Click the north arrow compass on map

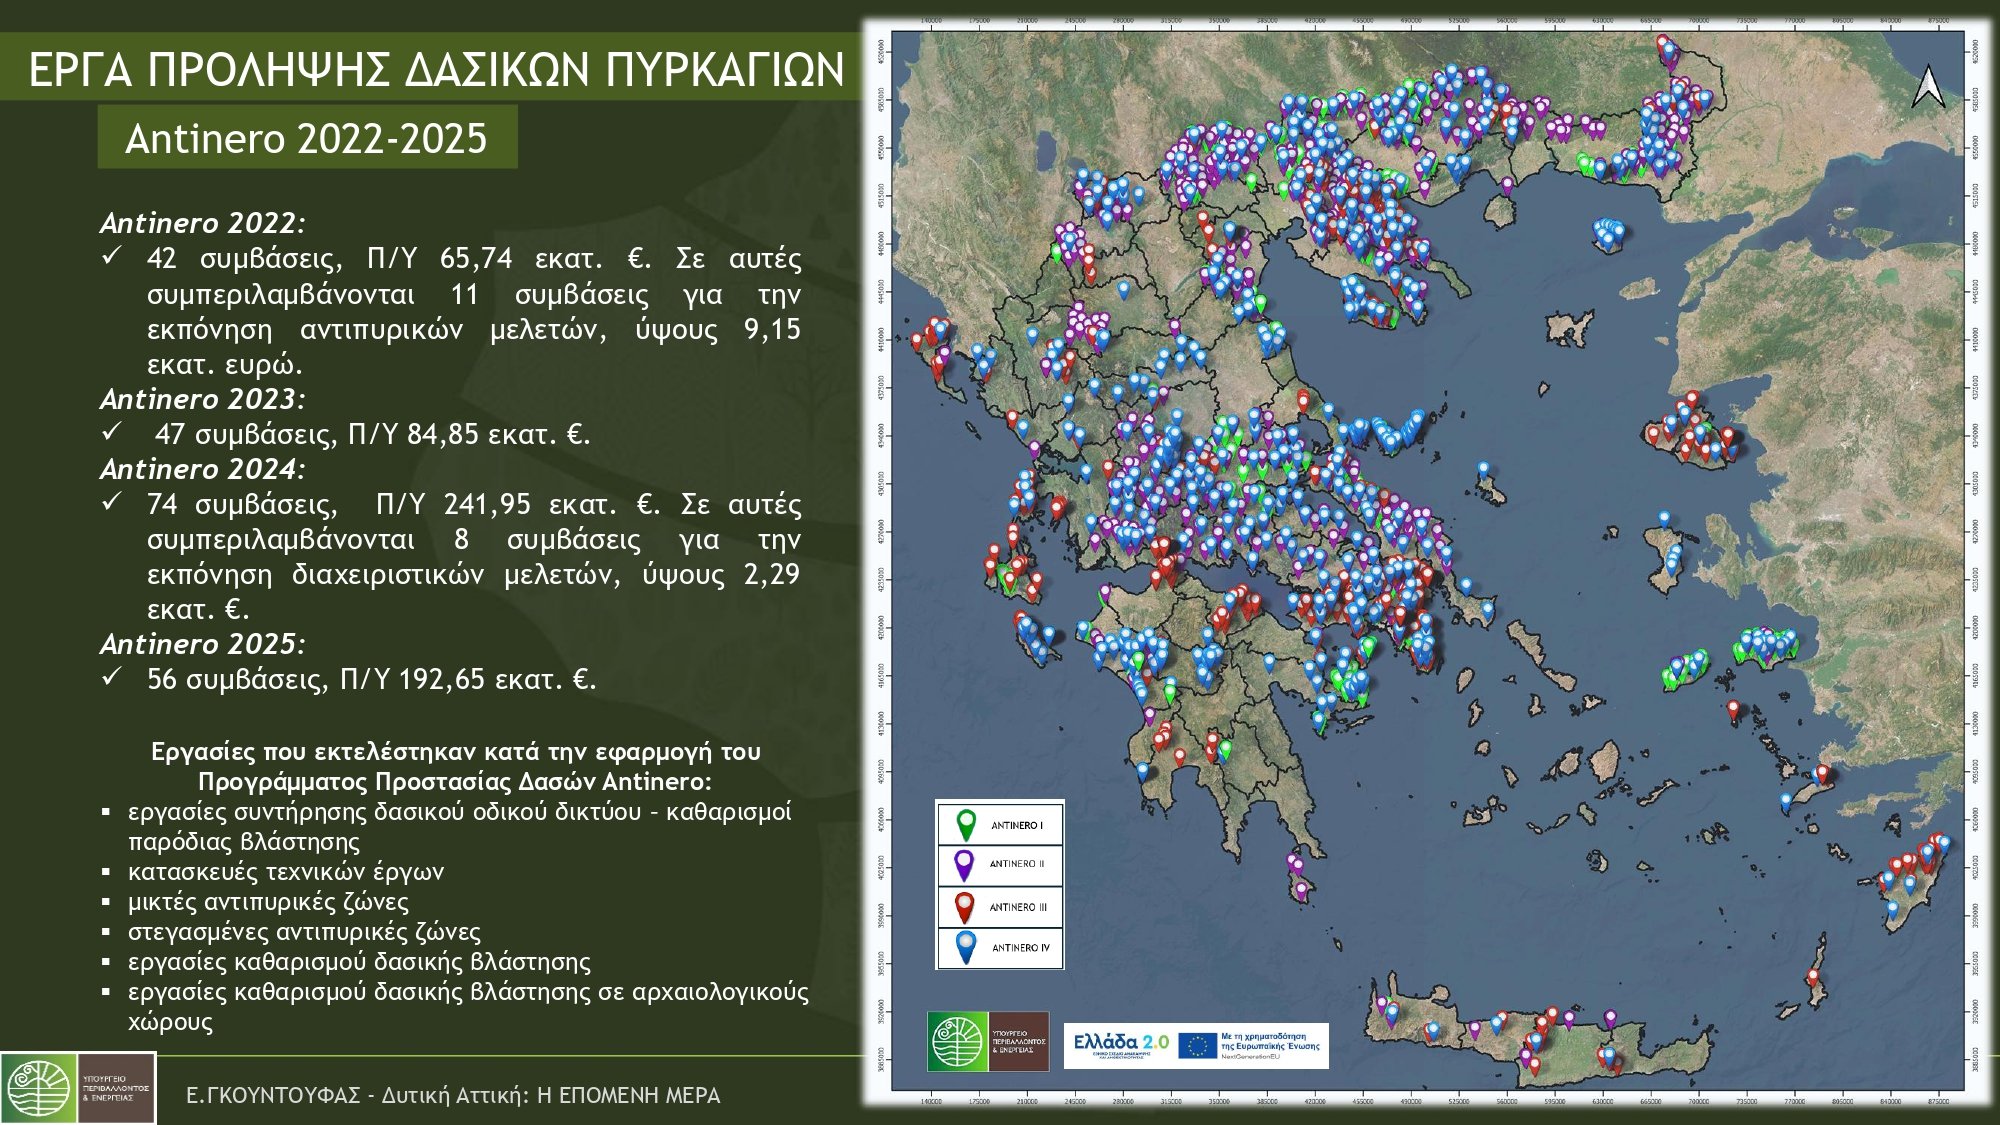pyautogui.click(x=1928, y=85)
